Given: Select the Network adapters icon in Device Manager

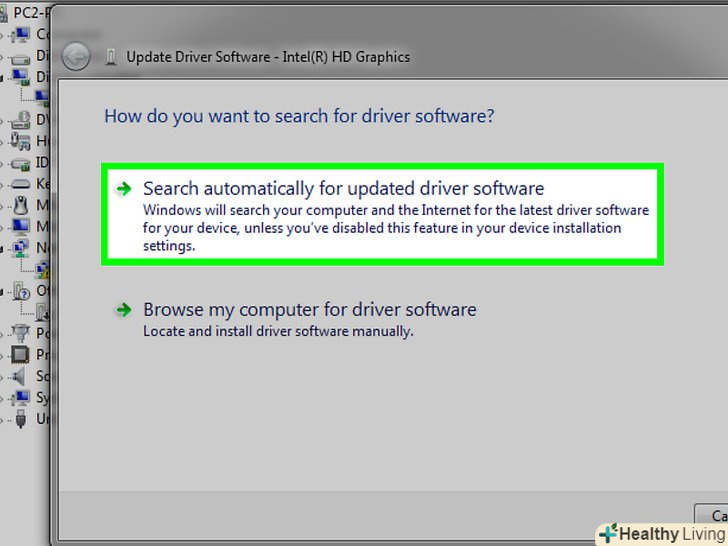Looking at the screenshot, I should coord(20,247).
